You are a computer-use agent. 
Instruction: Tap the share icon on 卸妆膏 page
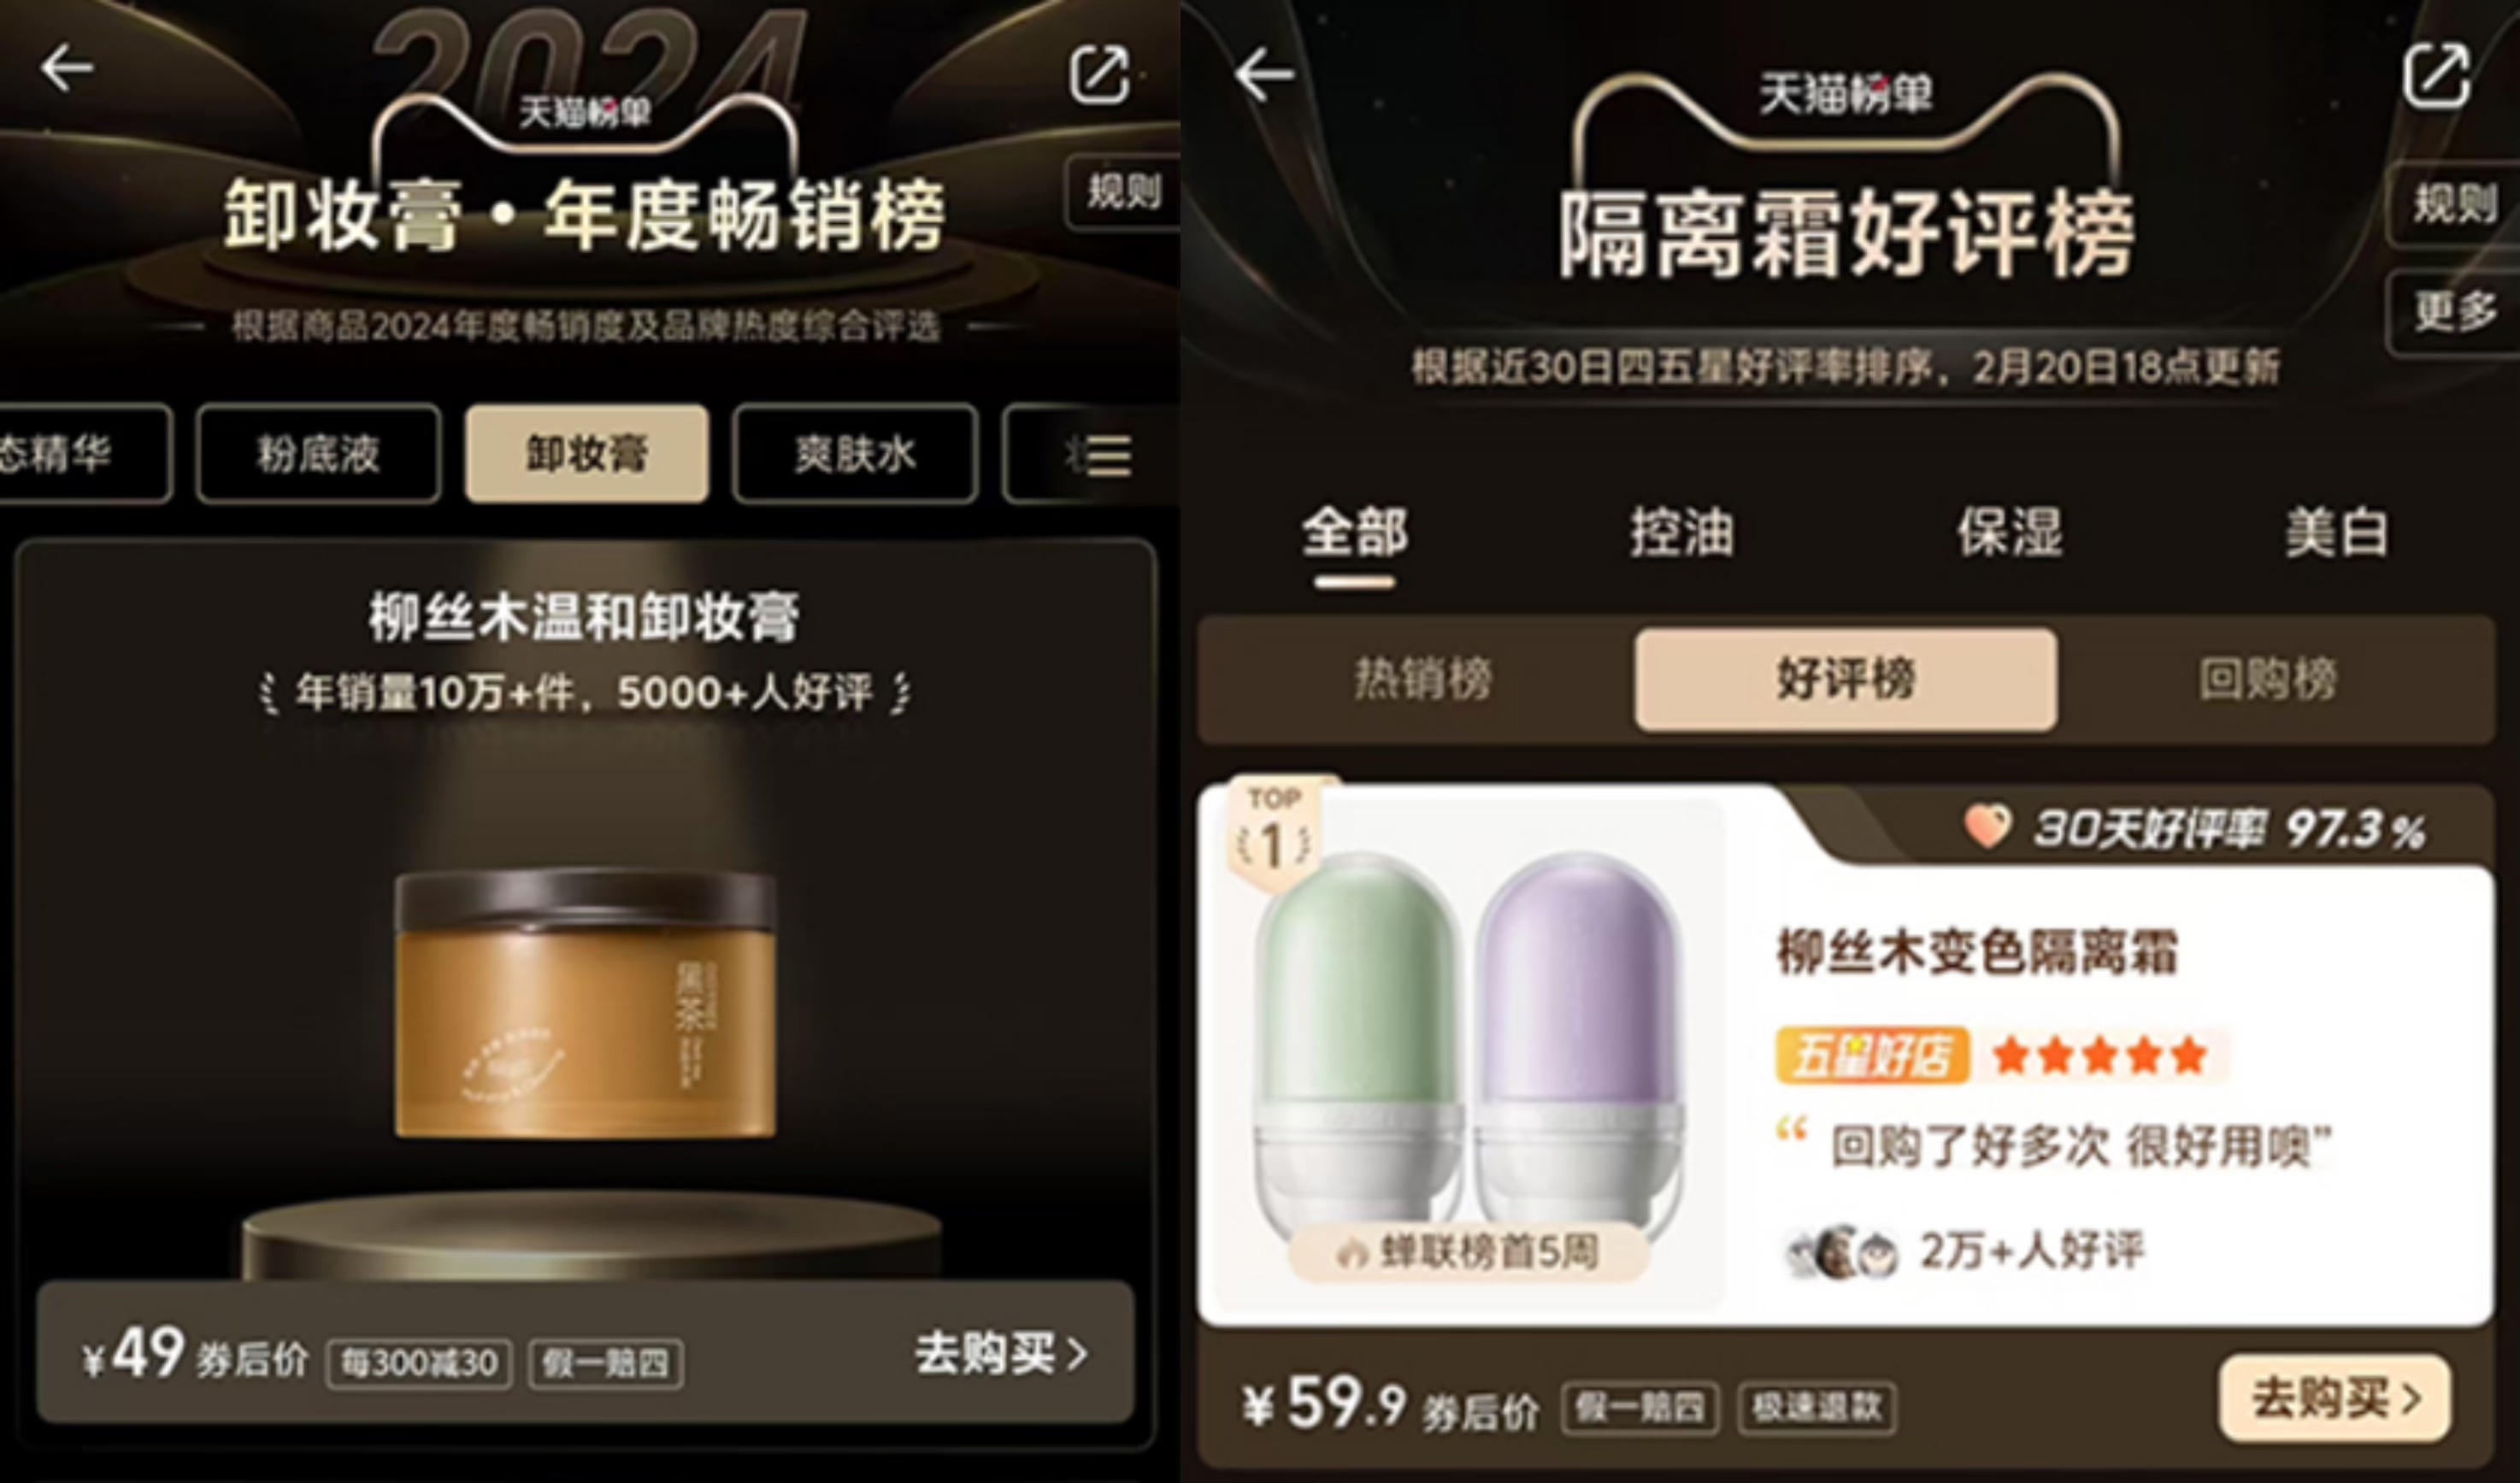[1099, 73]
